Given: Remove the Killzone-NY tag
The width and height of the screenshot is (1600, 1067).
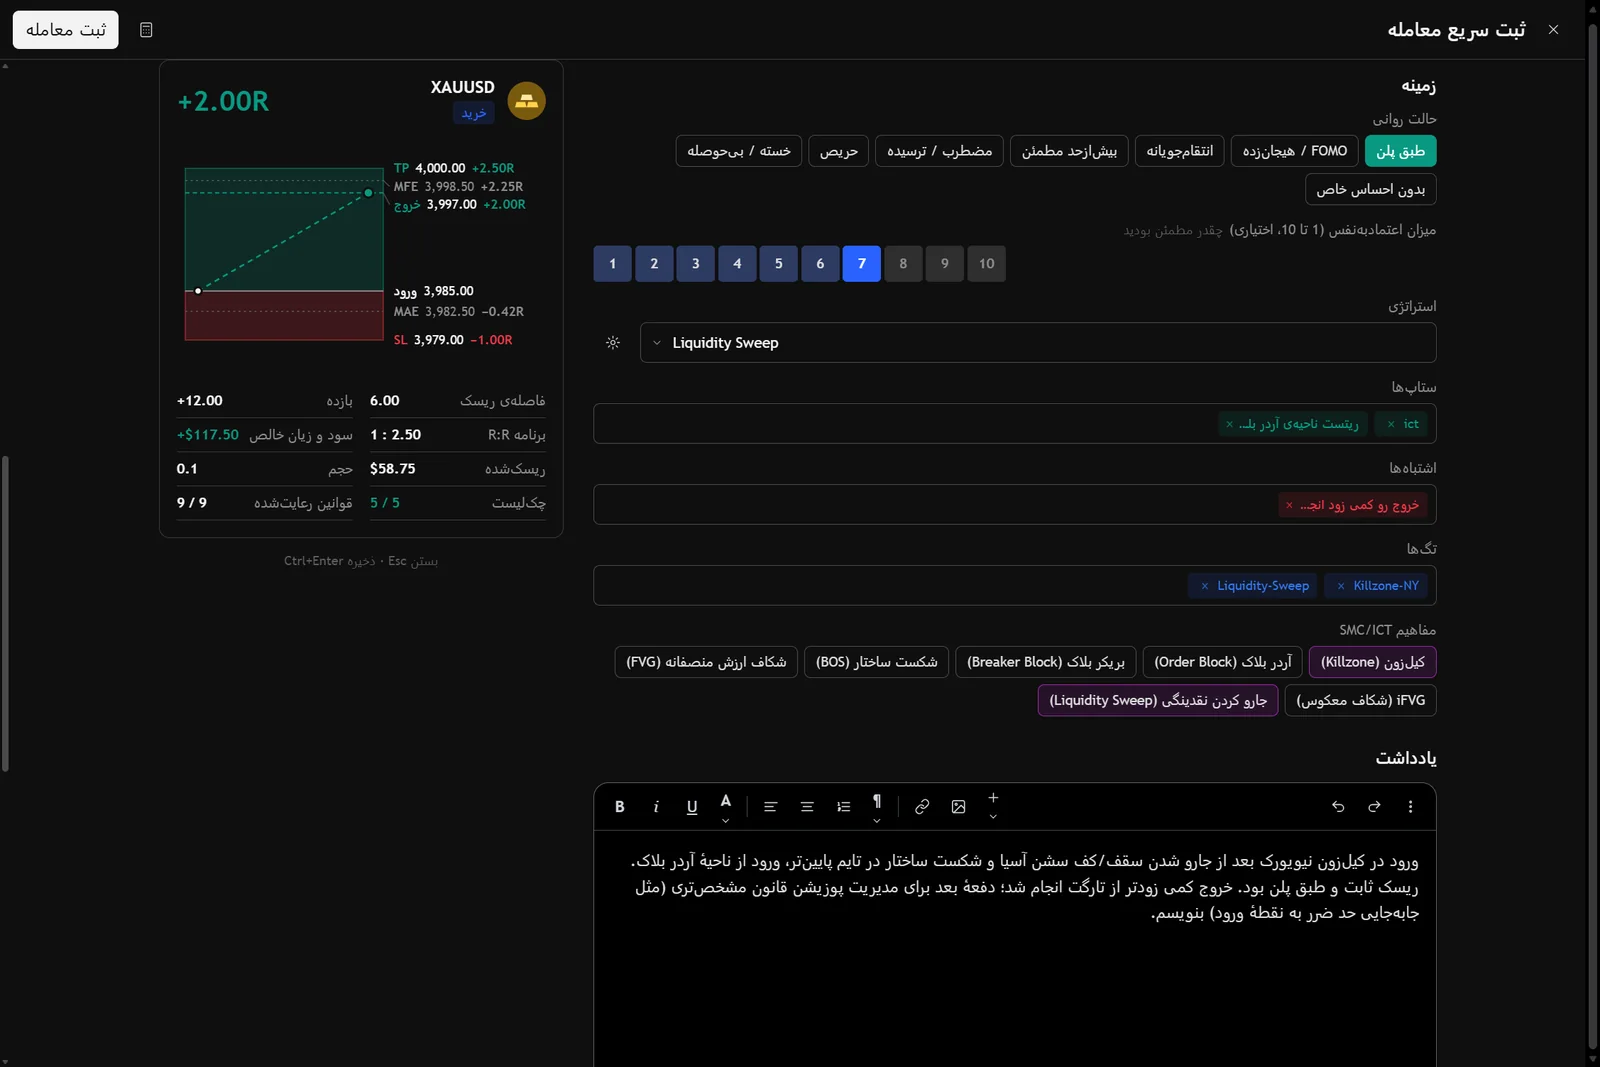Looking at the screenshot, I should tap(1341, 586).
